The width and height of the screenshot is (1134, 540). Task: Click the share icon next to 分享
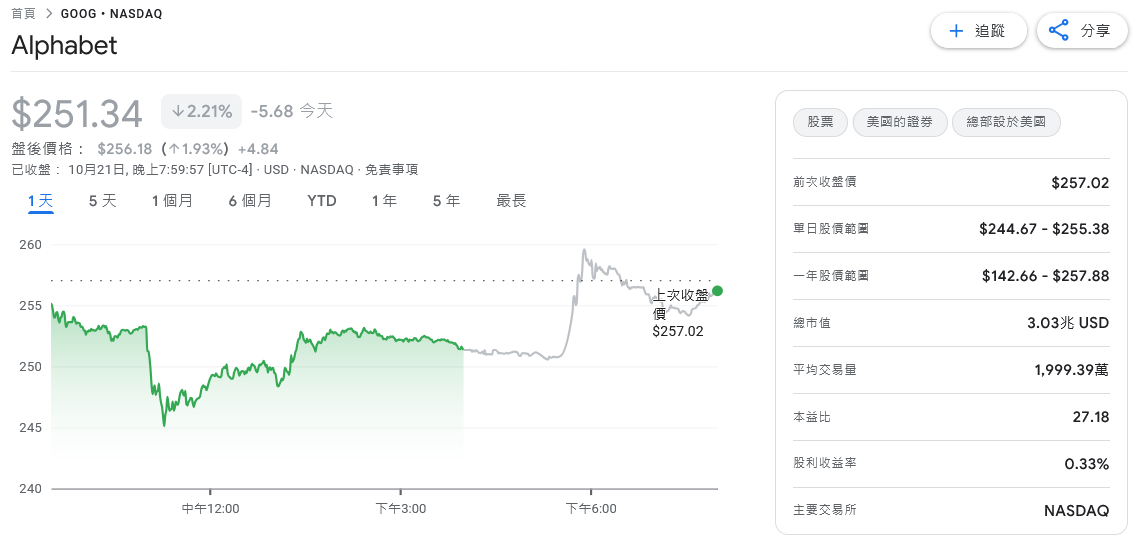coord(1059,31)
